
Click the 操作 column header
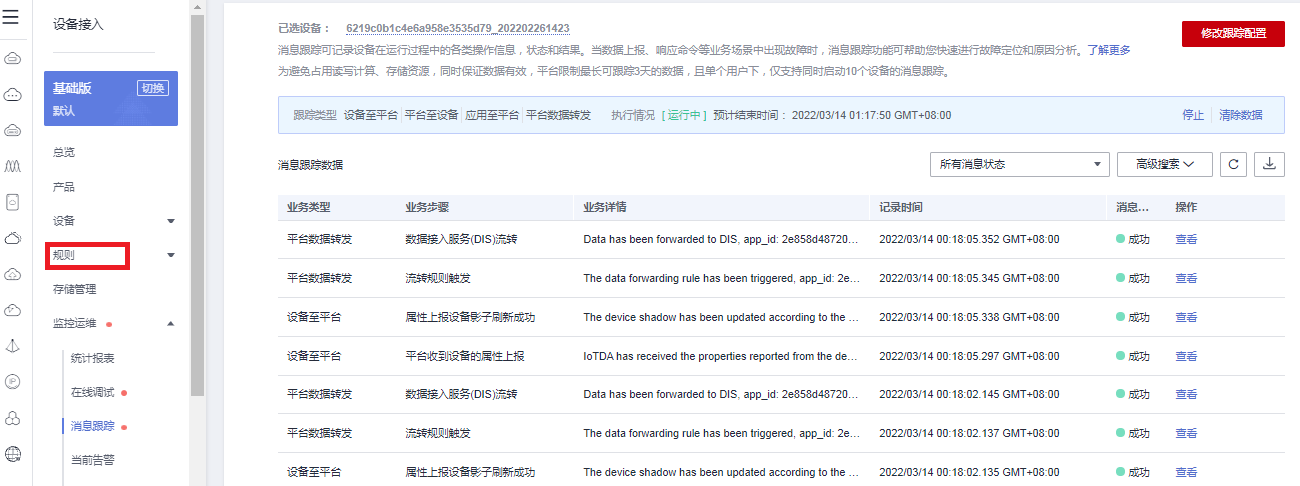[1186, 207]
